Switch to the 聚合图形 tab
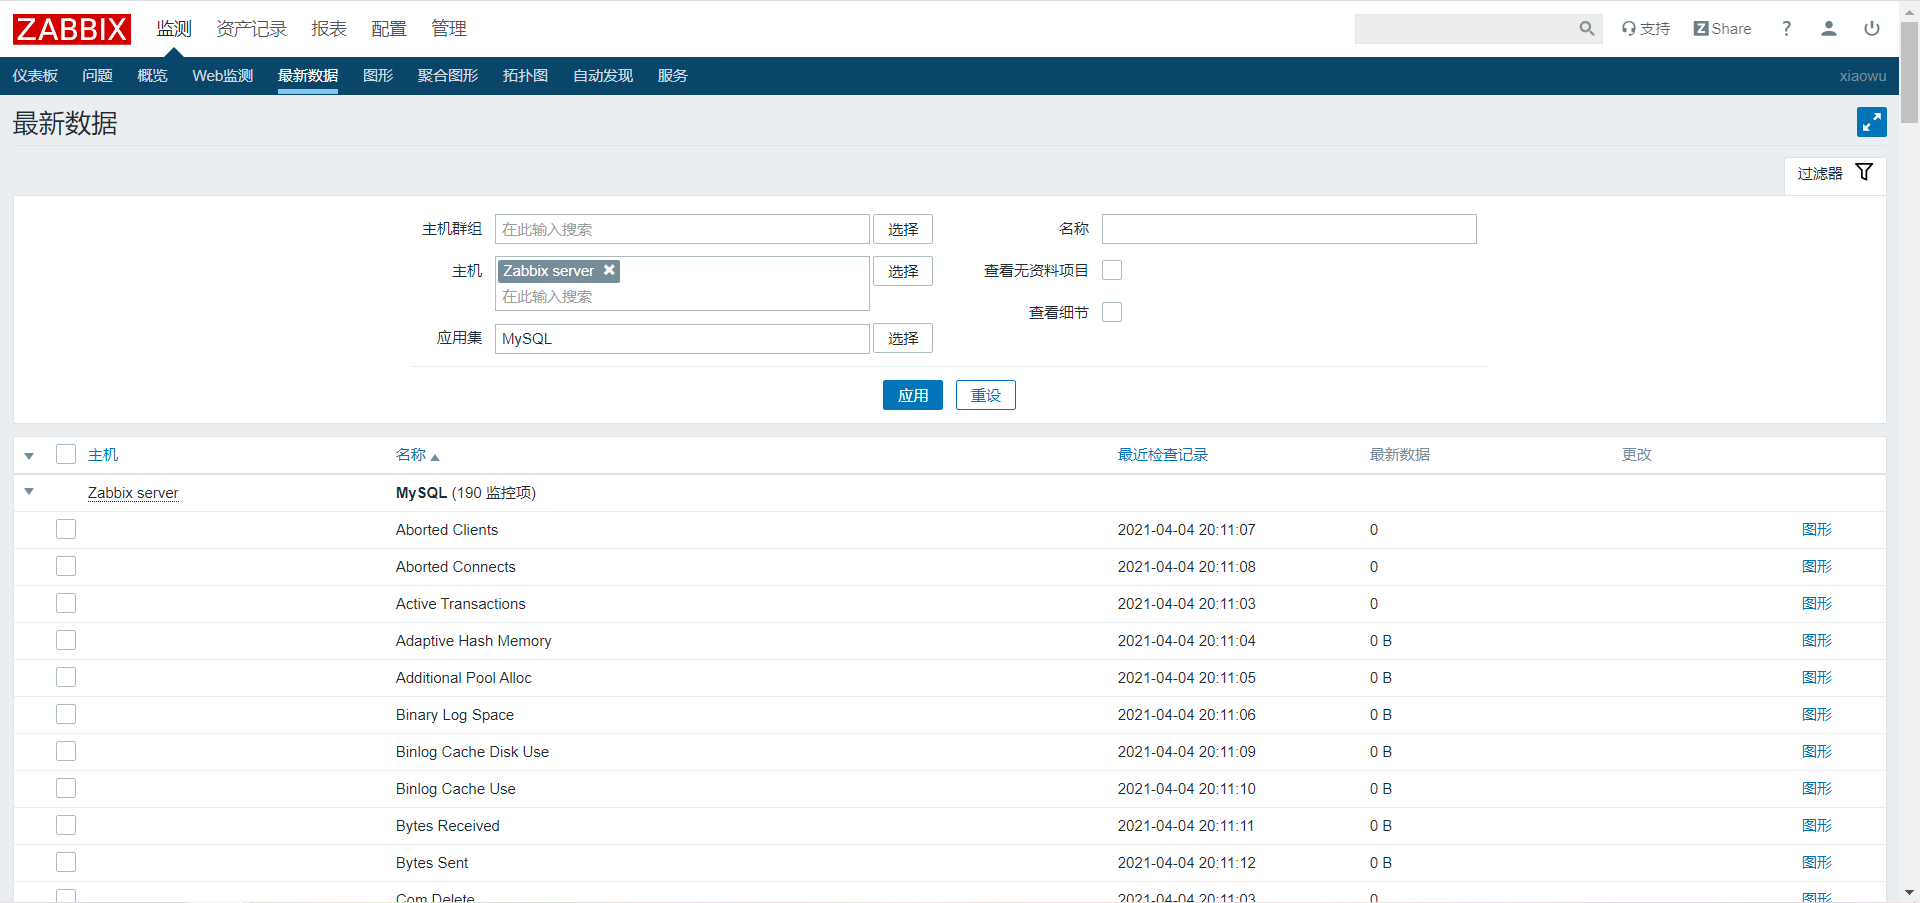Image resolution: width=1920 pixels, height=903 pixels. point(448,76)
